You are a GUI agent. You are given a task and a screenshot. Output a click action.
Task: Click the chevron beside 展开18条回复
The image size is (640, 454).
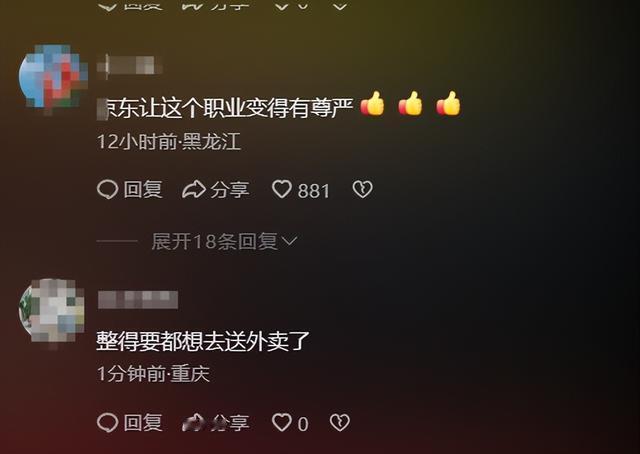coord(289,241)
